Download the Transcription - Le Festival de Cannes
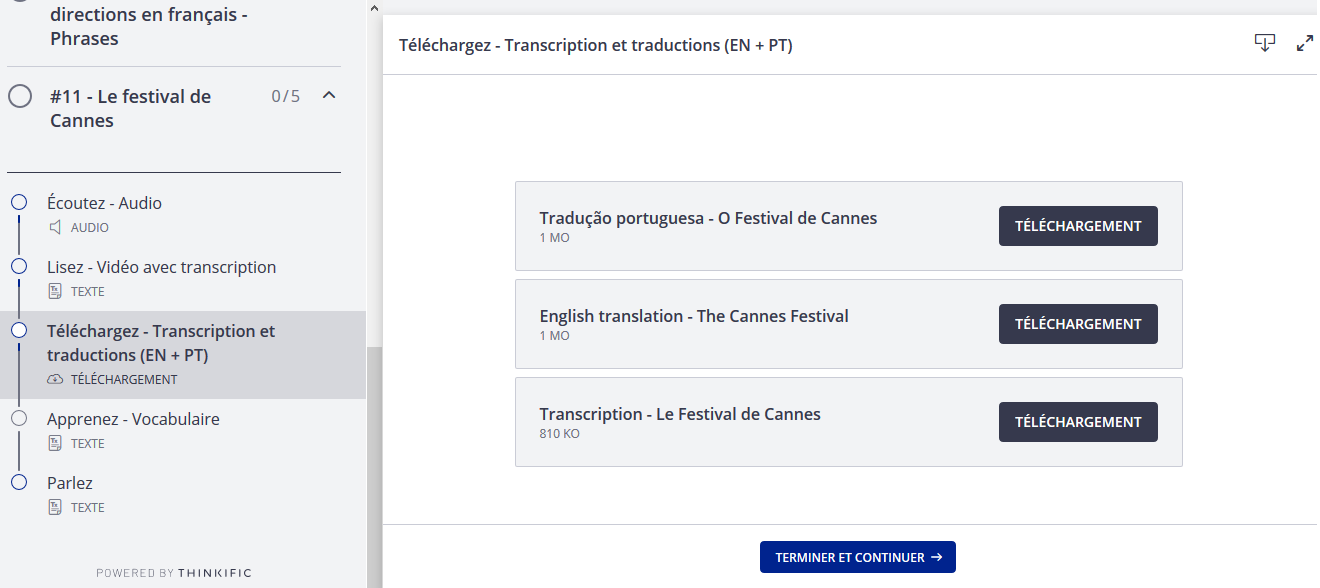The image size is (1320, 588). click(1077, 422)
